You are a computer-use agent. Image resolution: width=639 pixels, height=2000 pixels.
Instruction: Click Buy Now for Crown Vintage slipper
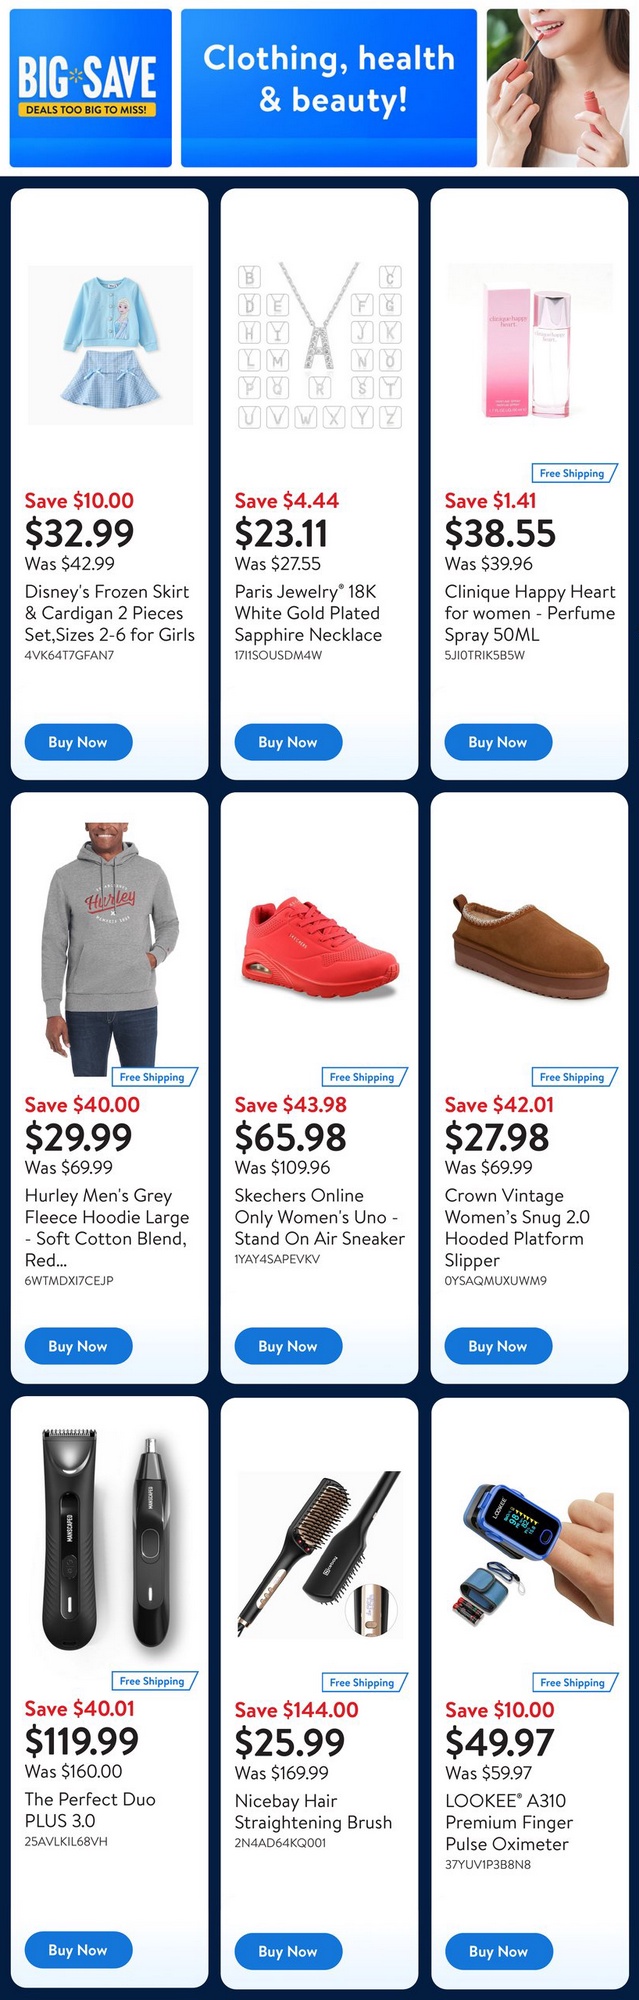pyautogui.click(x=498, y=1346)
